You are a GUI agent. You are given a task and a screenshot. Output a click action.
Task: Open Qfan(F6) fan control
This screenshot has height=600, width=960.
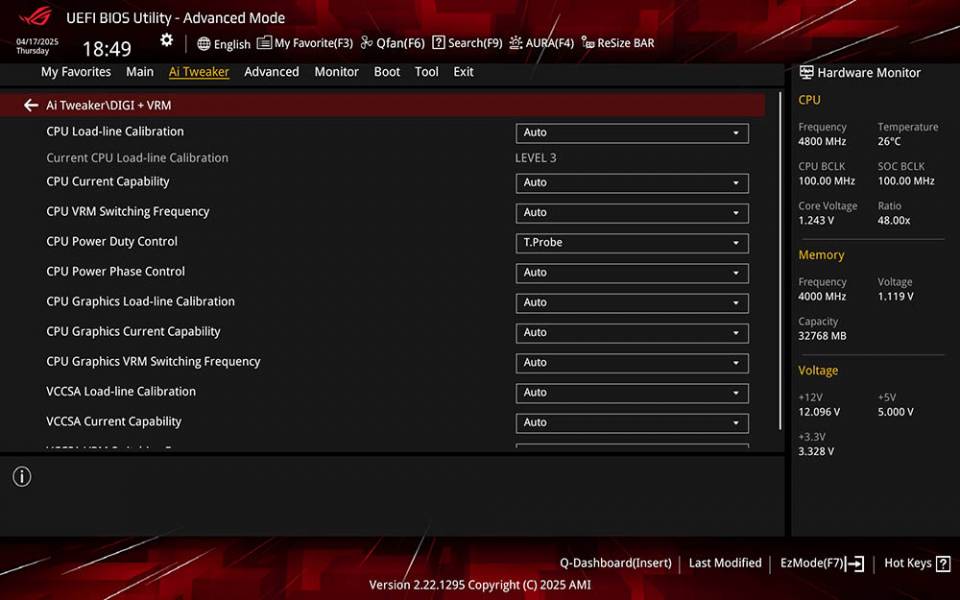pyautogui.click(x=393, y=43)
